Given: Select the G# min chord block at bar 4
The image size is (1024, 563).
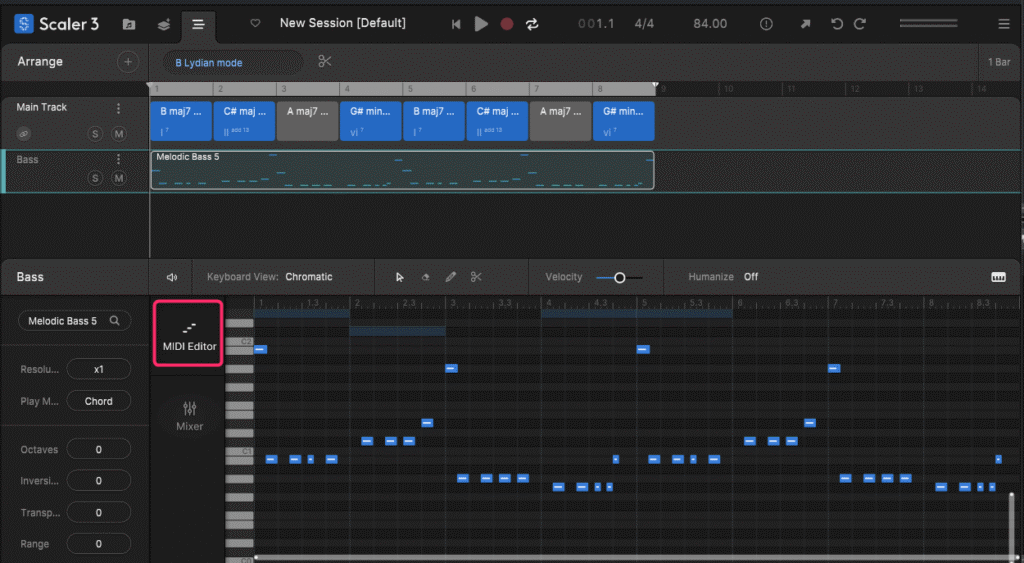Looking at the screenshot, I should tap(370, 120).
